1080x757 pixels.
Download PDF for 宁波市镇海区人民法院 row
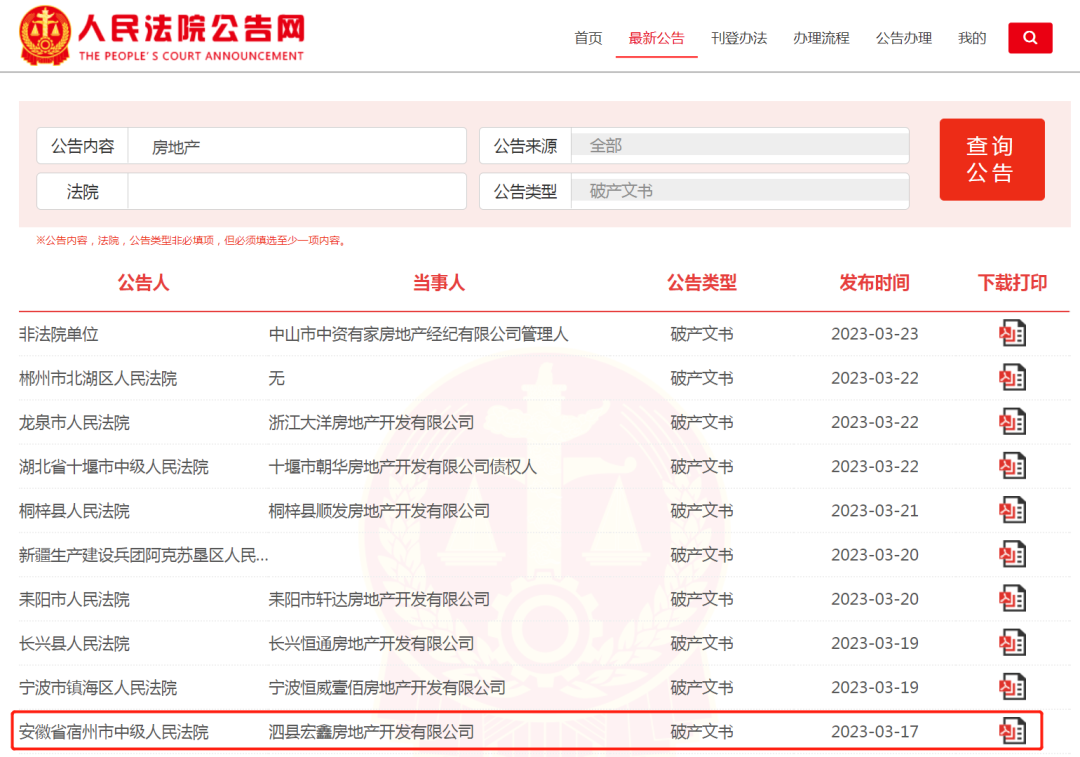(1012, 687)
